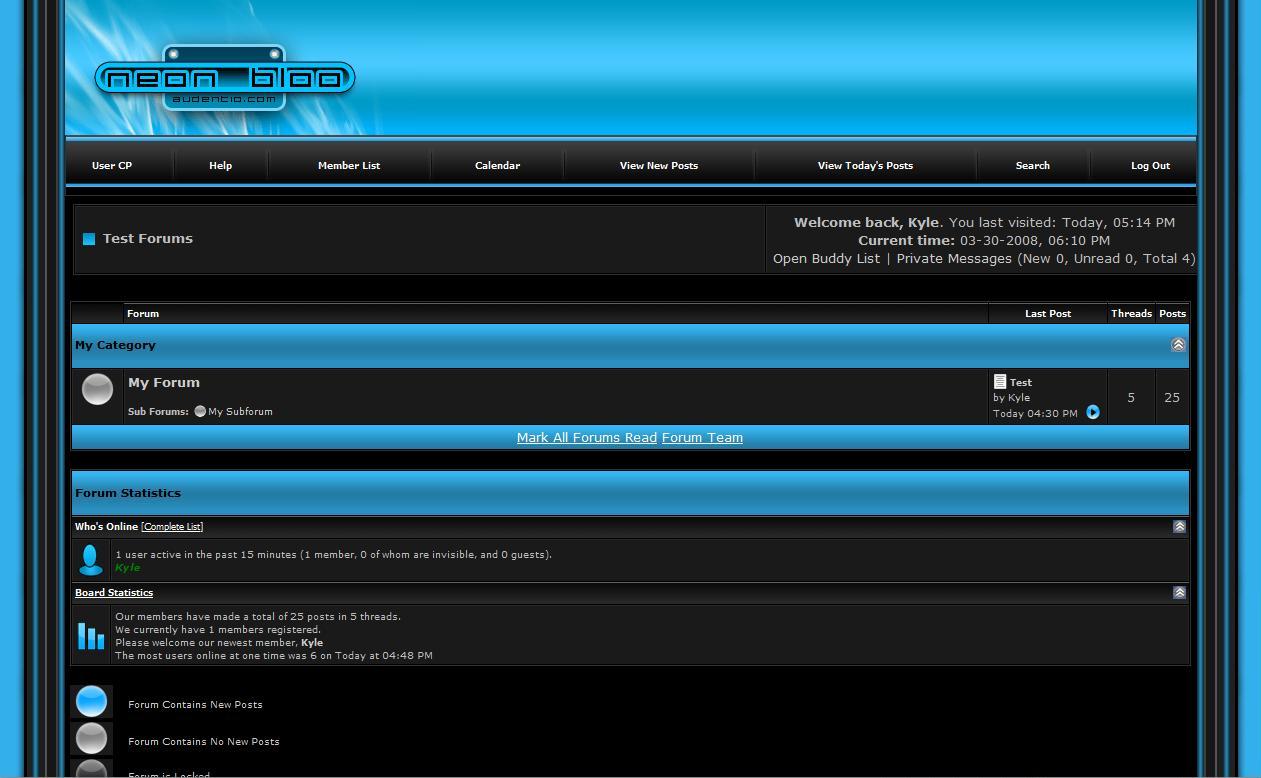1261x778 pixels.
Task: Click the Neon Bloo logo banner
Action: tap(225, 79)
